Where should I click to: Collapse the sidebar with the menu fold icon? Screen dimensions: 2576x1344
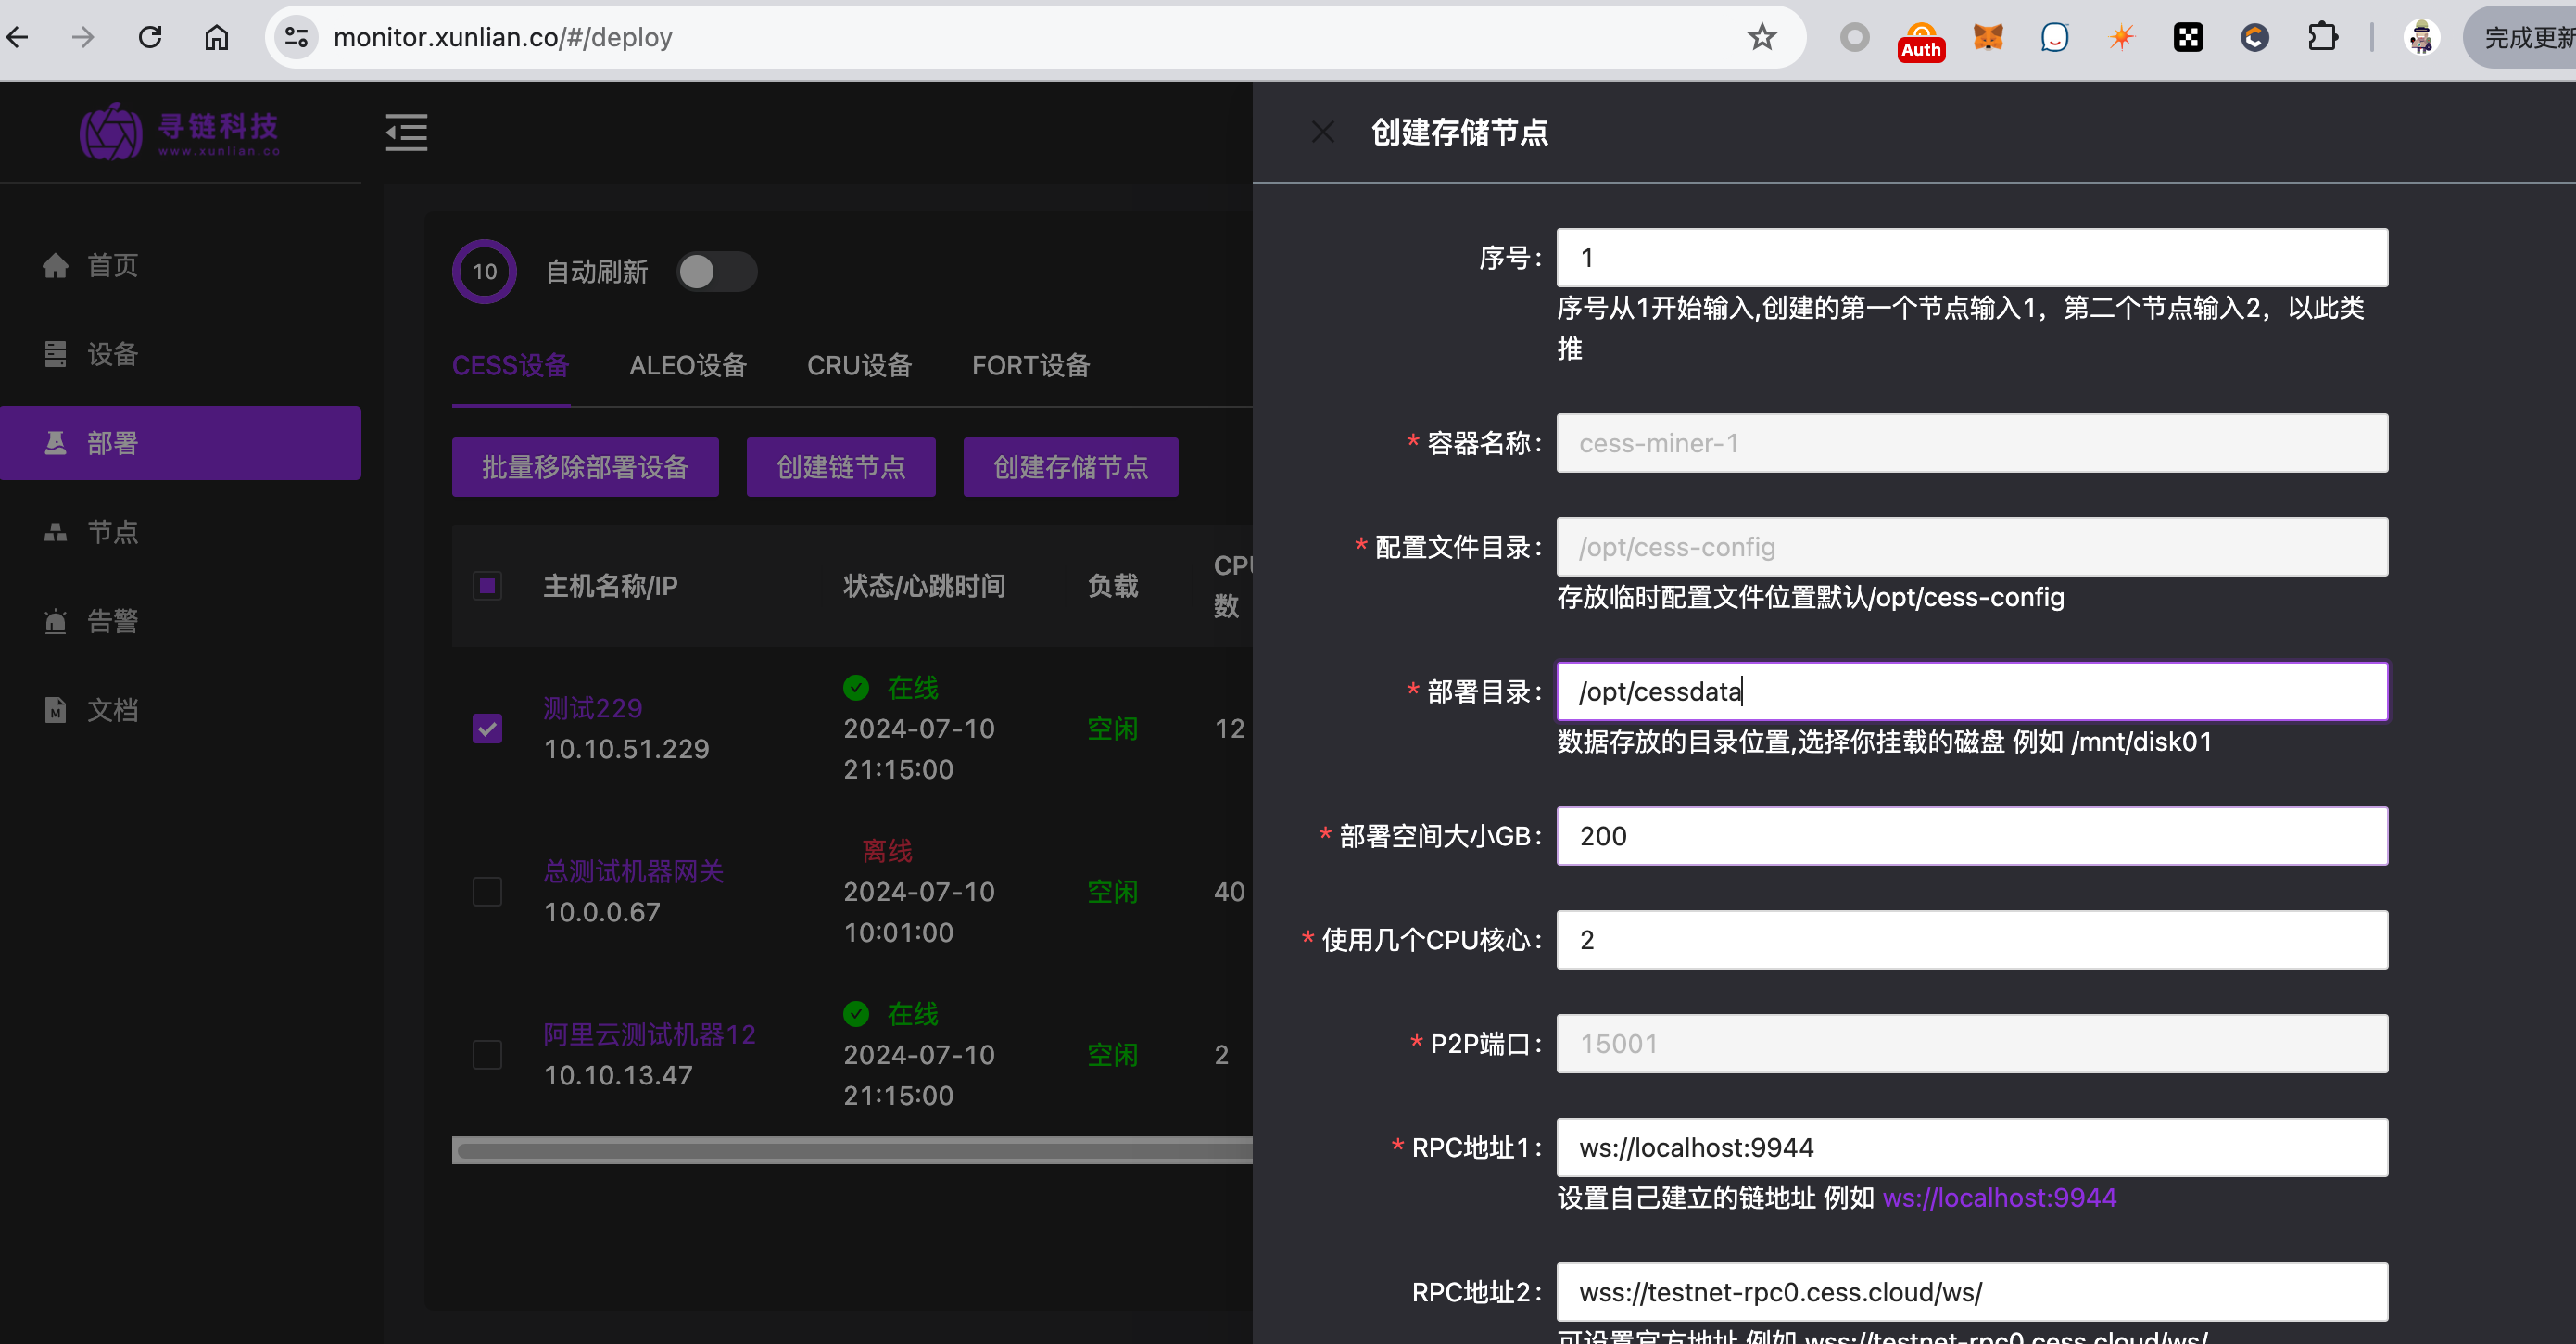[x=406, y=132]
